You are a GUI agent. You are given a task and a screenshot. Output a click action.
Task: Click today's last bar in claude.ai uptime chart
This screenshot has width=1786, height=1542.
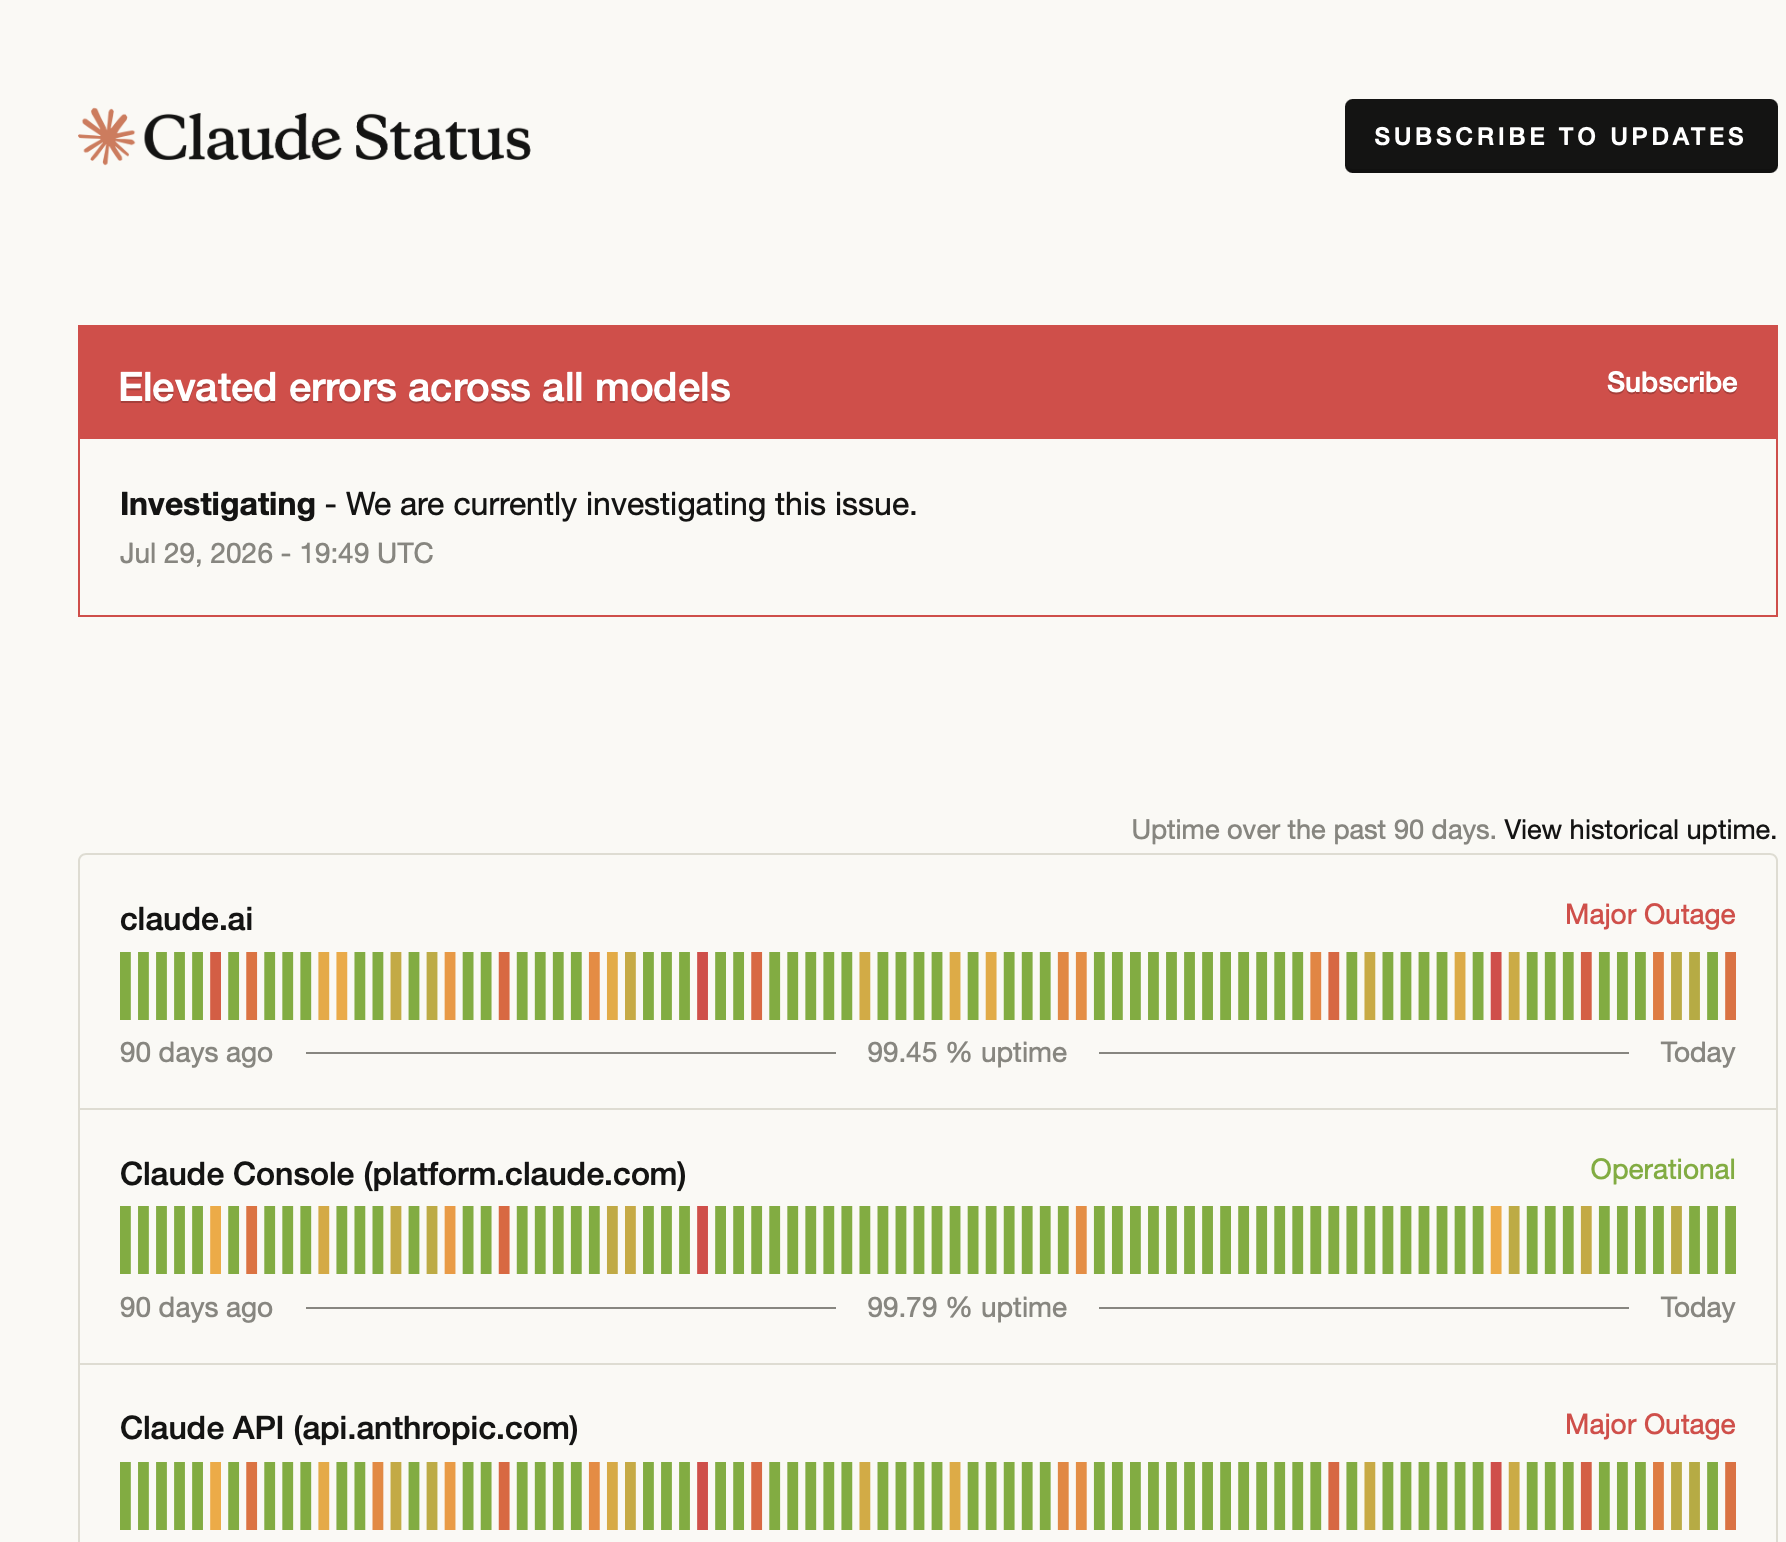point(1730,986)
